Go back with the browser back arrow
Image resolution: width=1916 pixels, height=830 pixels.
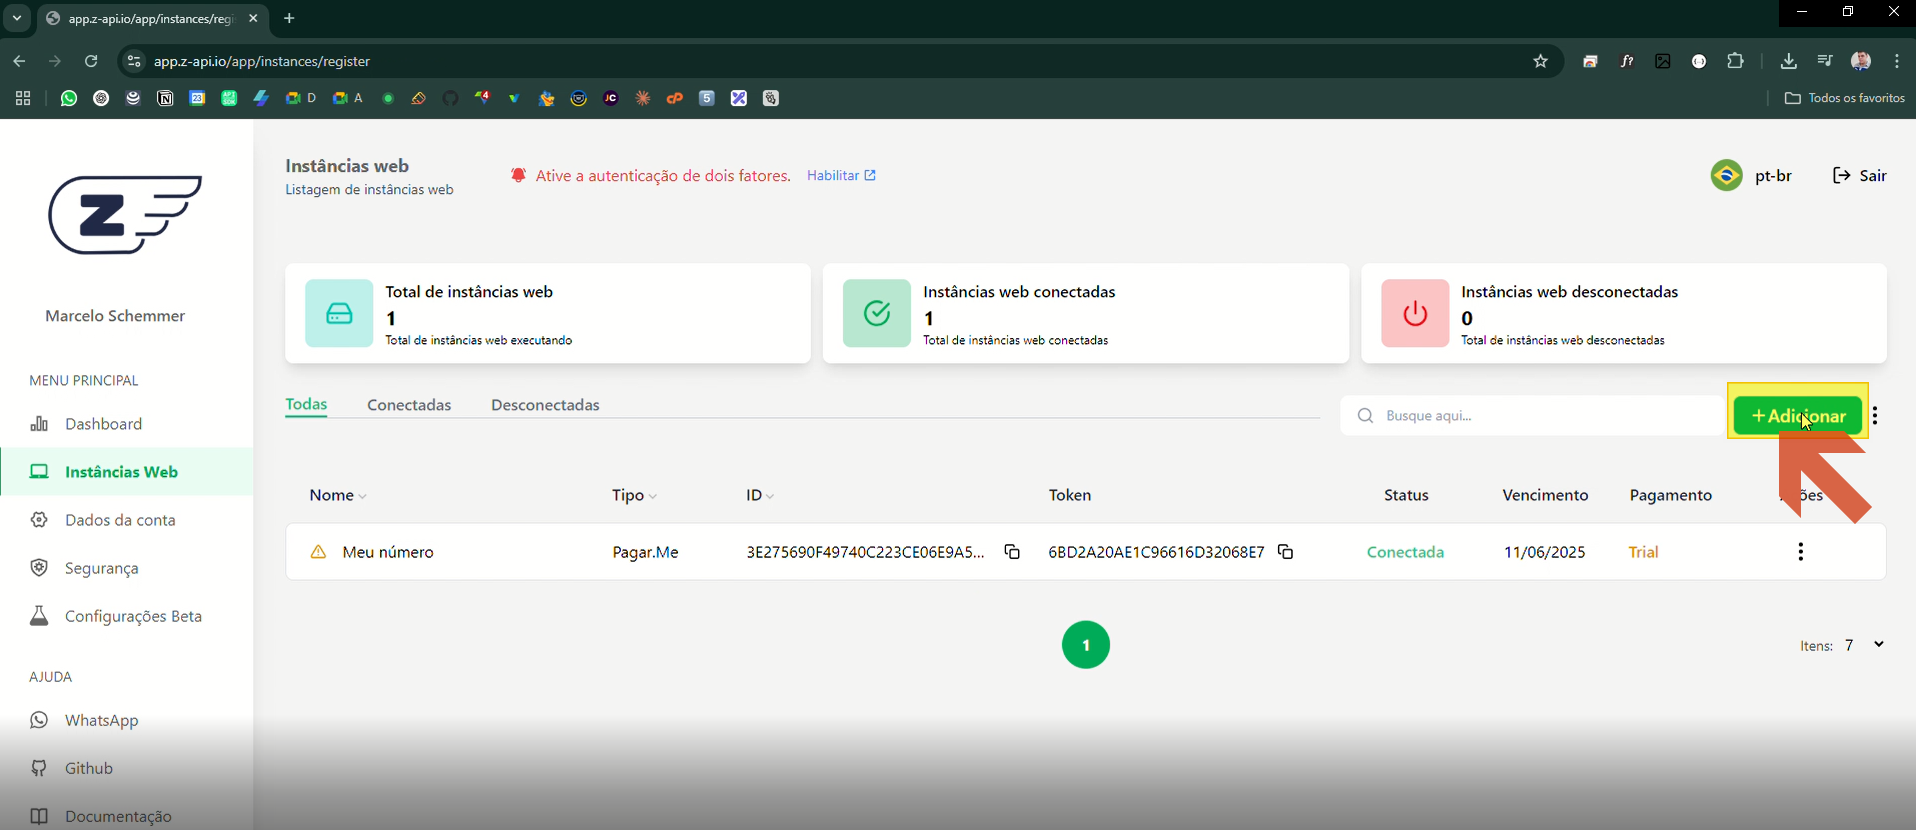tap(19, 61)
